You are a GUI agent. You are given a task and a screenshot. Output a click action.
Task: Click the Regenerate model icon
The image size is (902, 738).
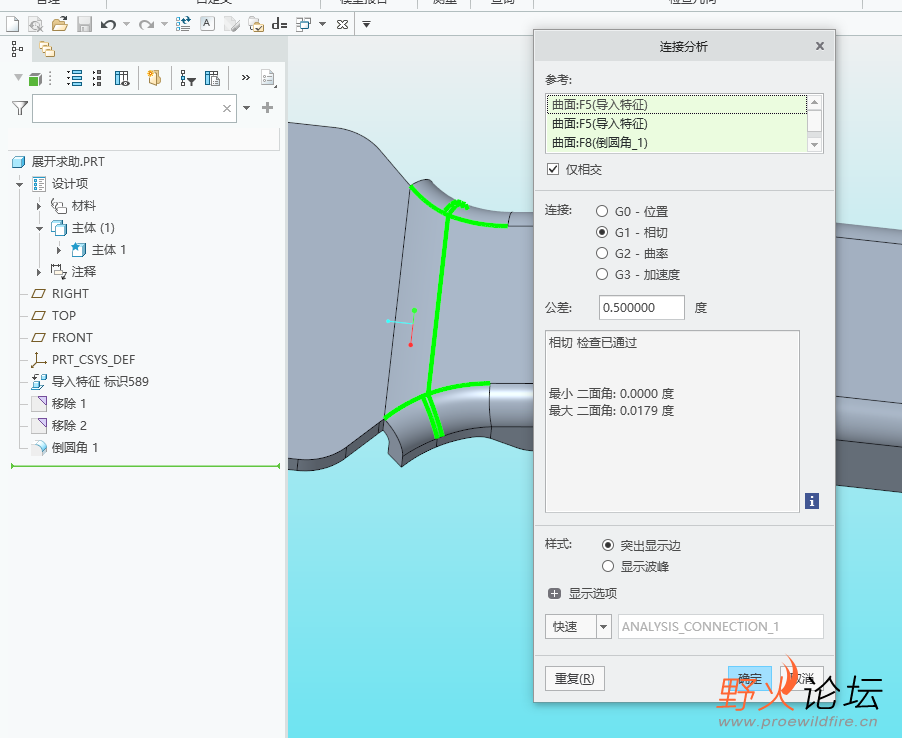click(x=183, y=23)
